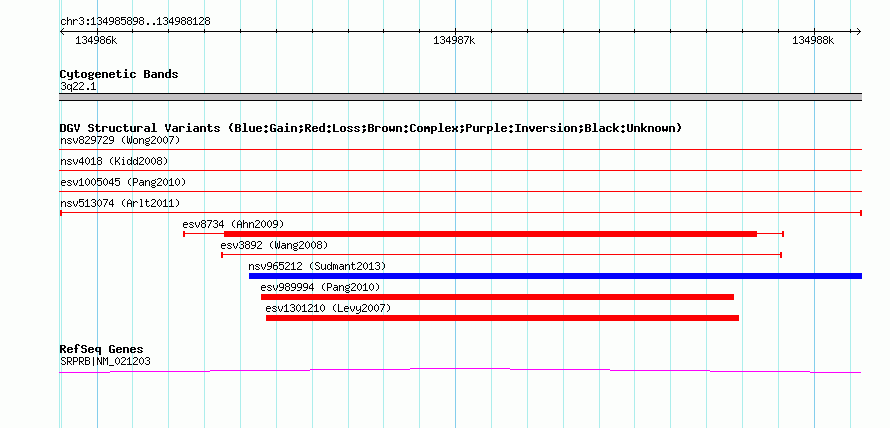
Task: Click the thick red esv8734 loss bar
Action: pos(490,234)
